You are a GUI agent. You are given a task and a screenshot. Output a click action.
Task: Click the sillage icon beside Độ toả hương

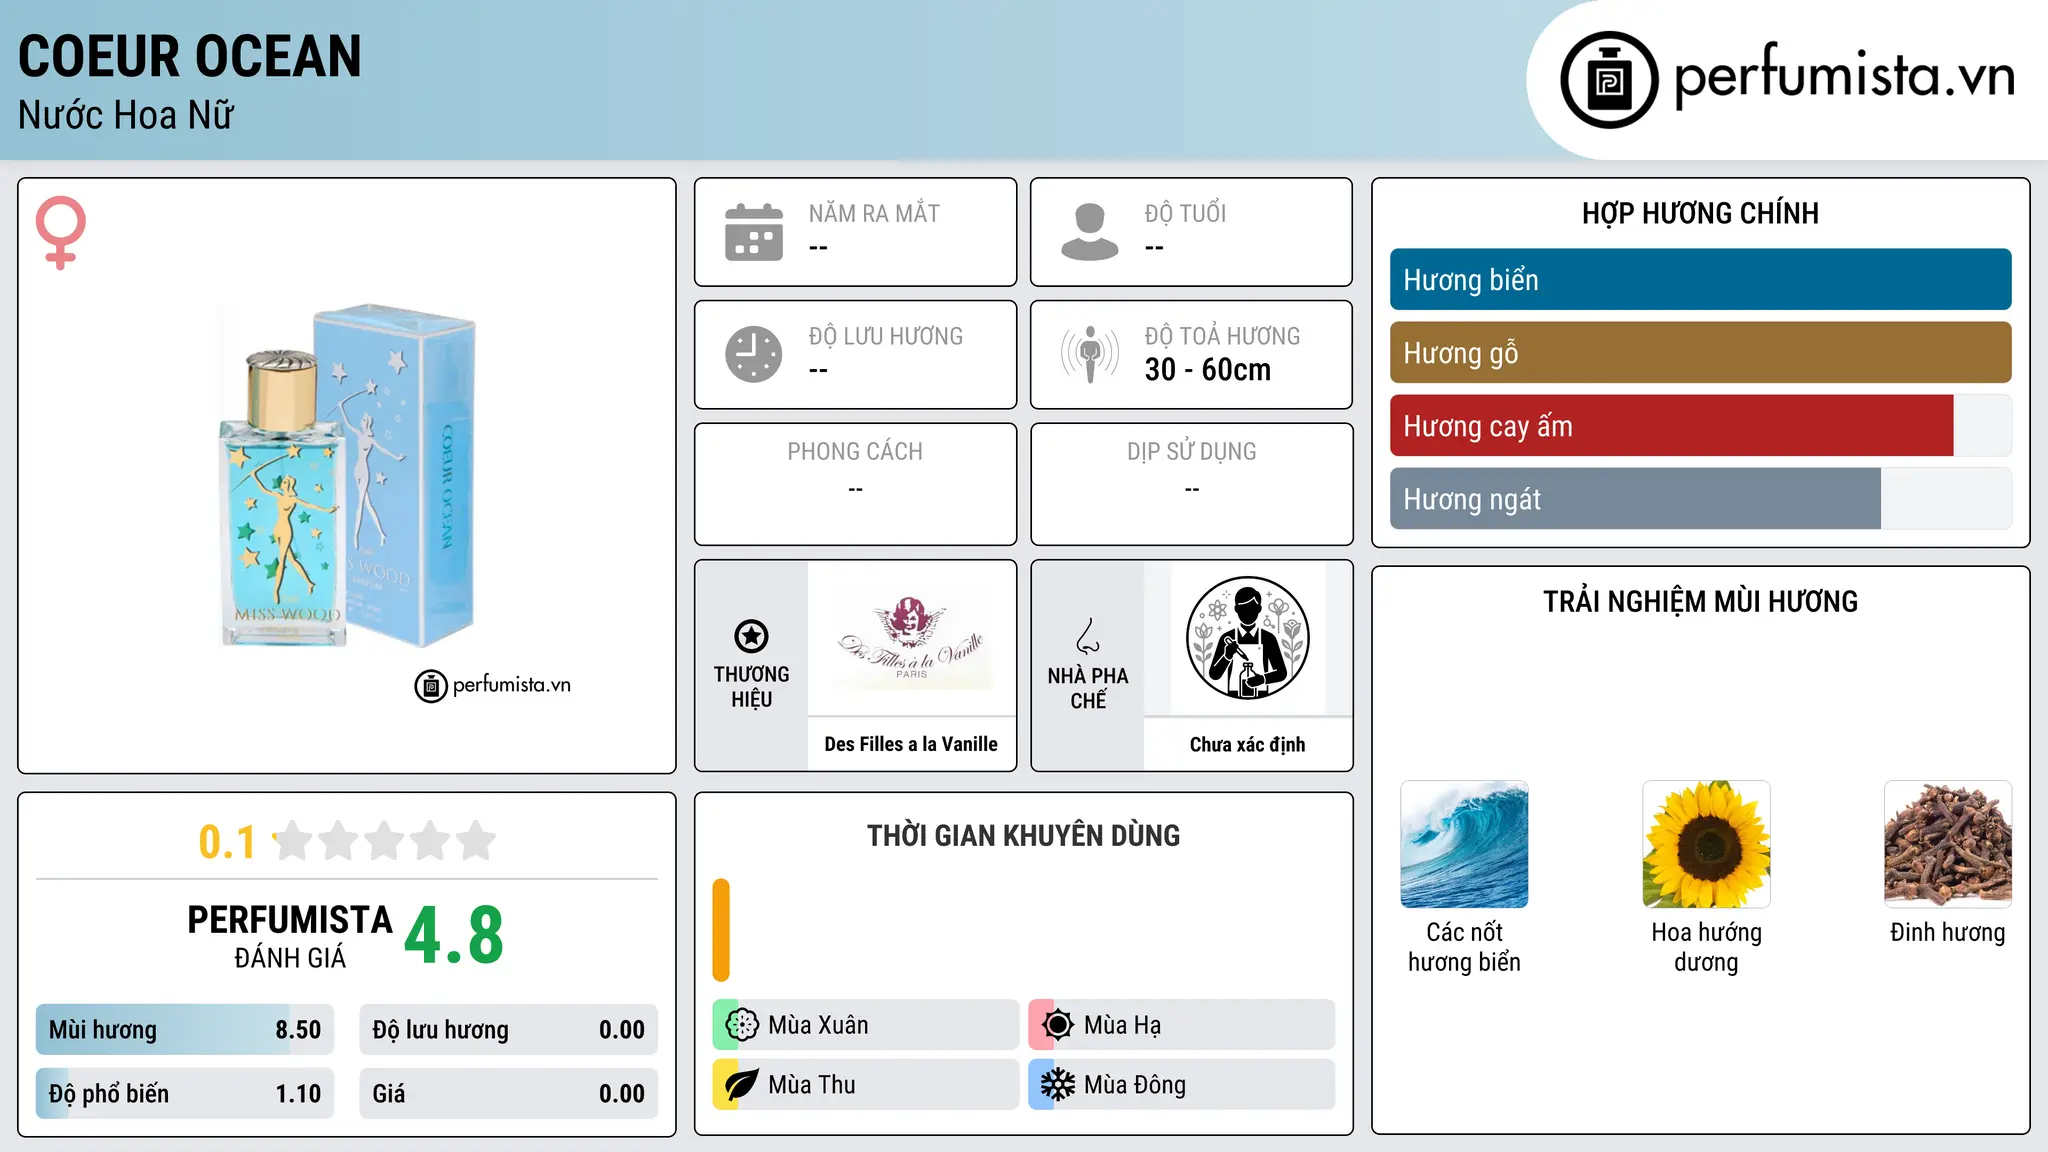(1089, 354)
